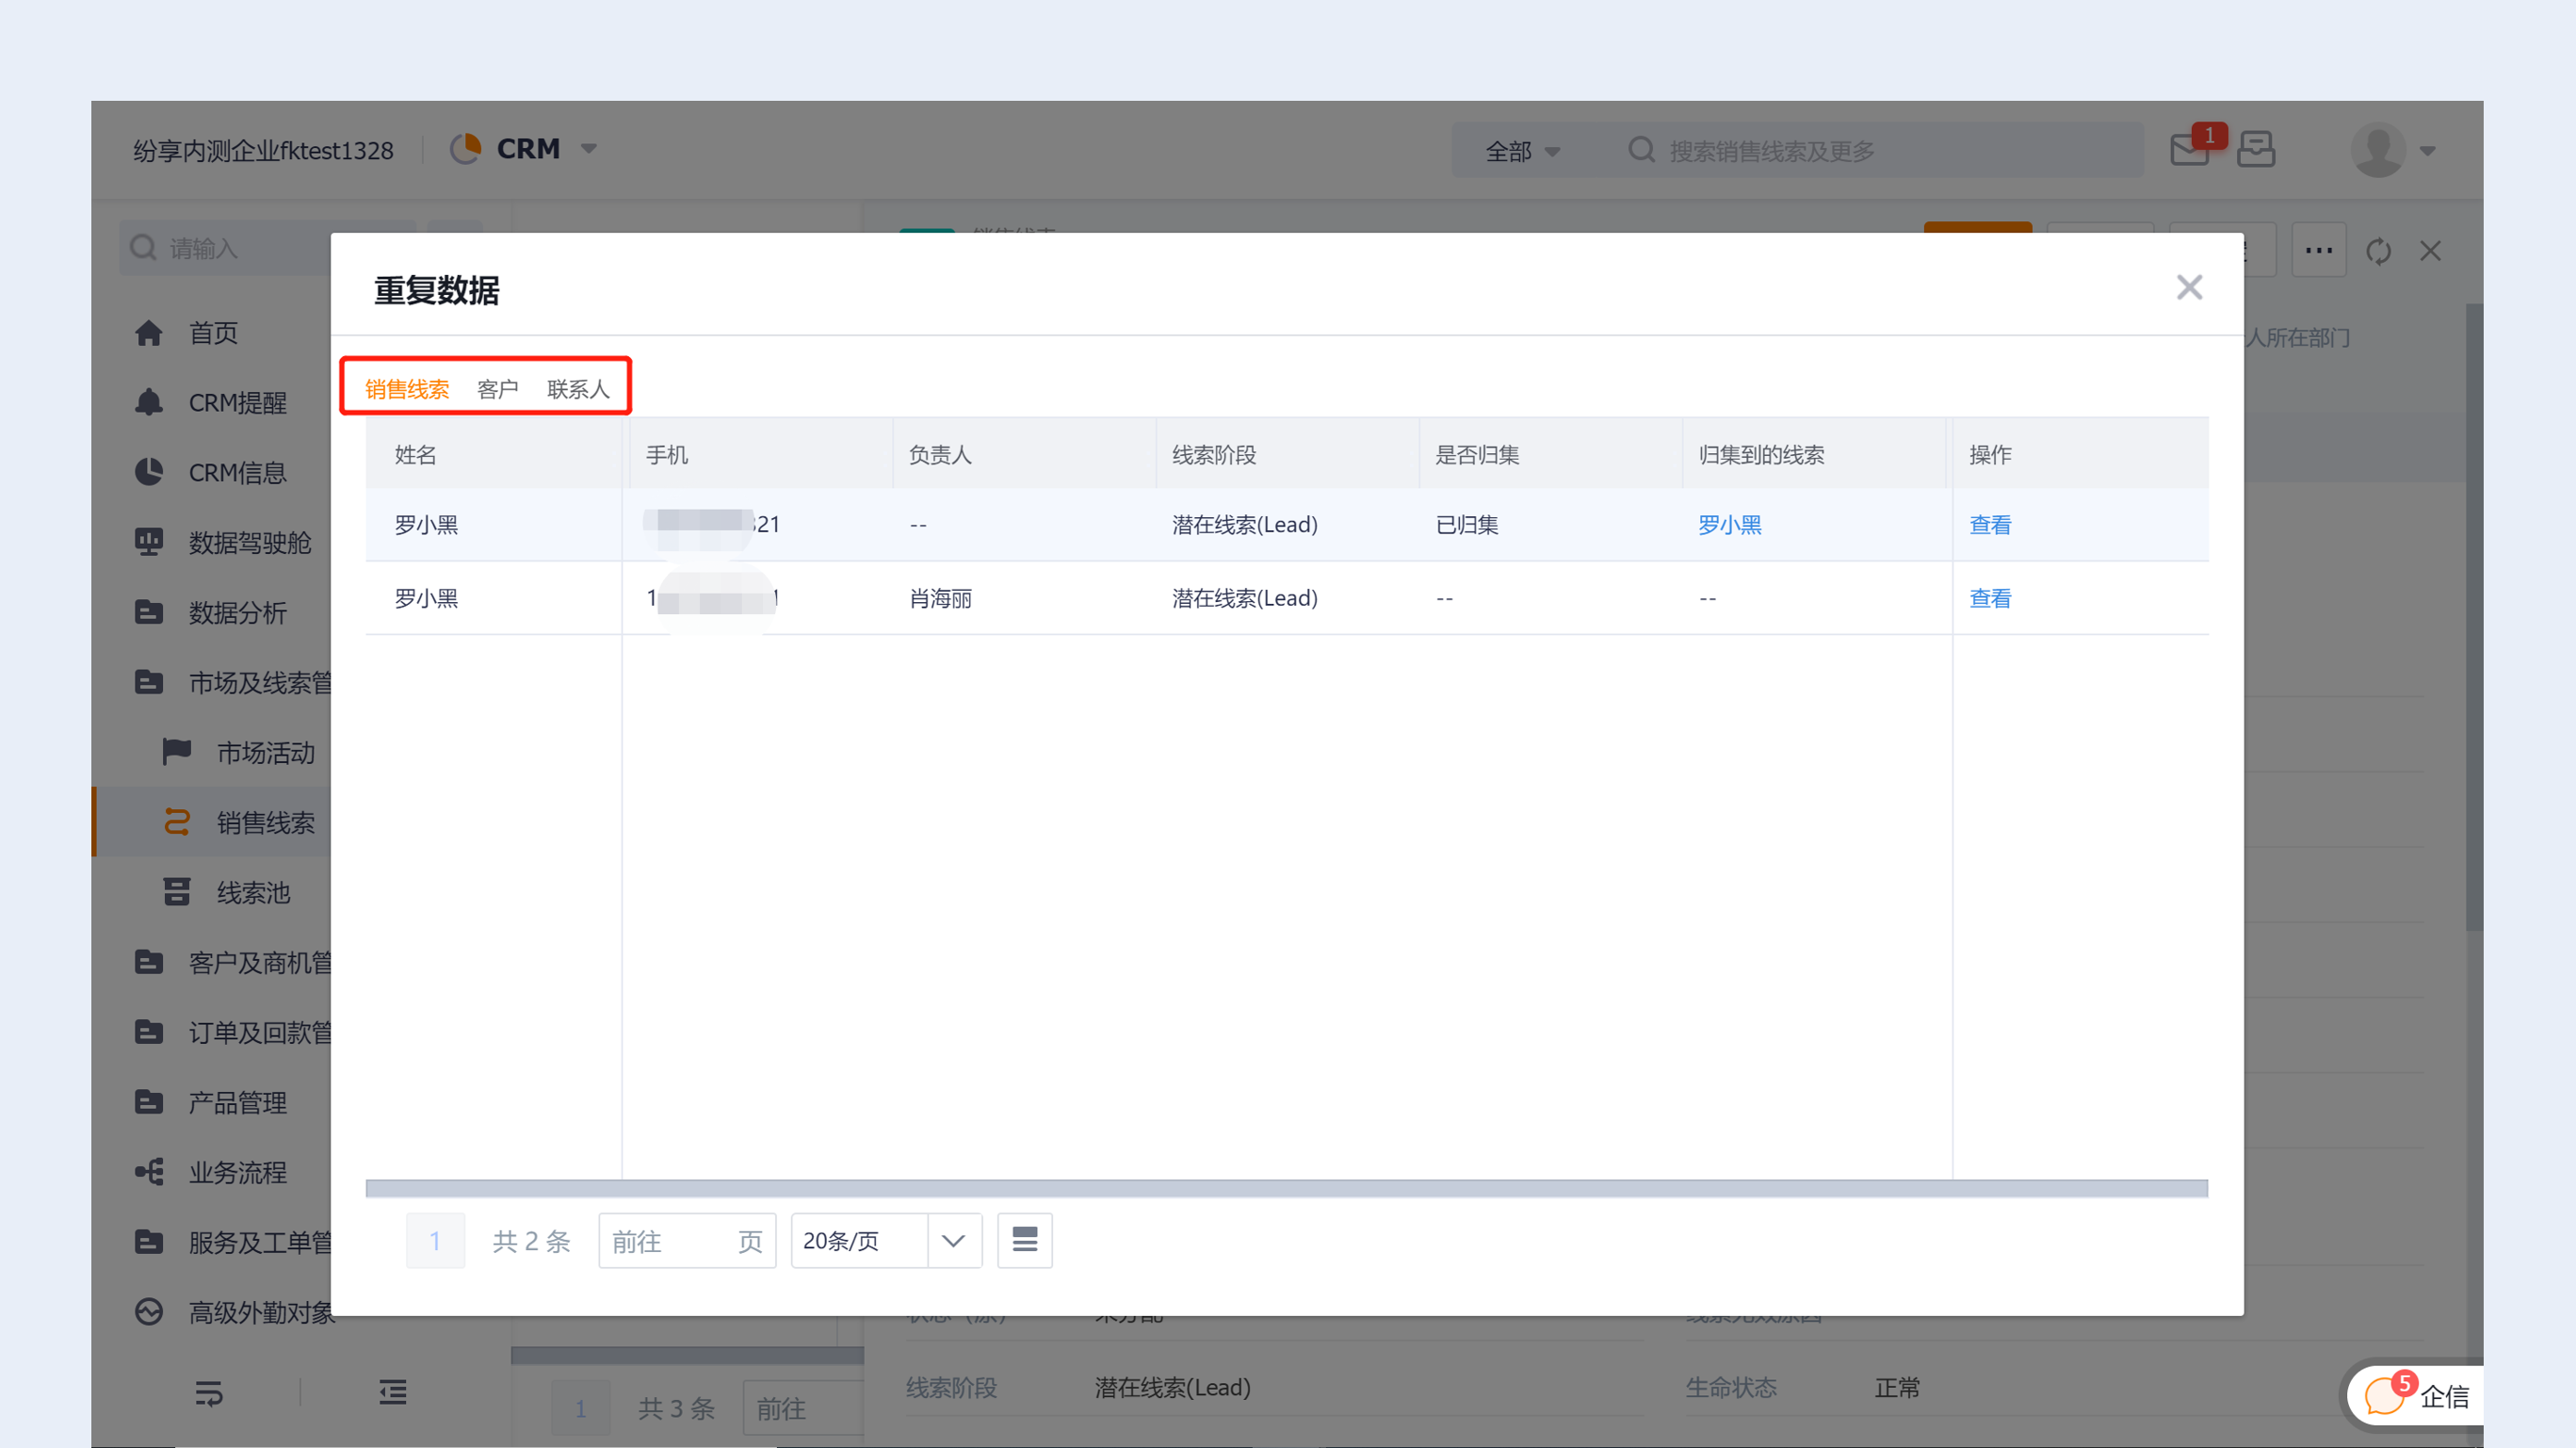Click the wrap-lines icon at sidebar bottom
The width and height of the screenshot is (2576, 1448).
pos(208,1392)
